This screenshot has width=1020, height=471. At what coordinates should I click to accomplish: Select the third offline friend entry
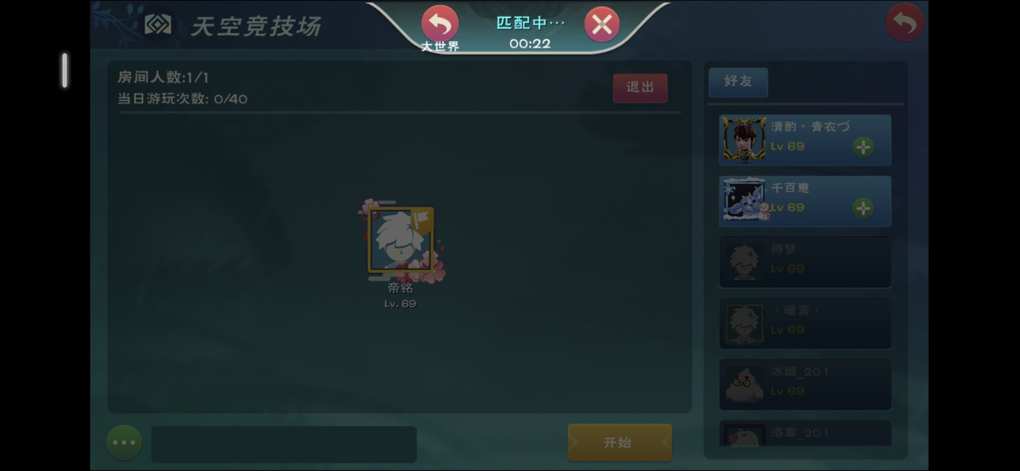[805, 262]
